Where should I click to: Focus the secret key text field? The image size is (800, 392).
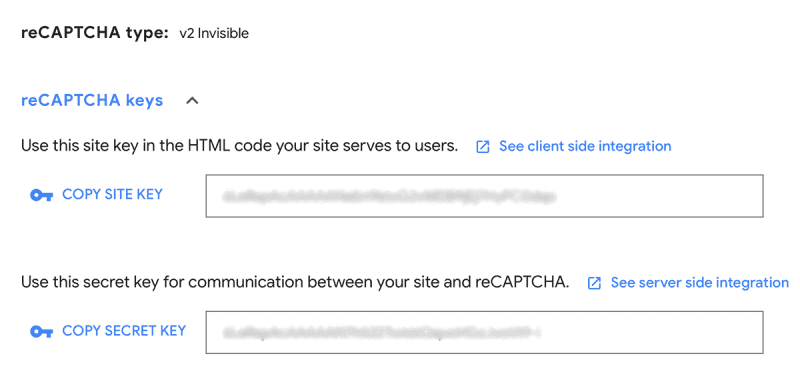tap(484, 332)
